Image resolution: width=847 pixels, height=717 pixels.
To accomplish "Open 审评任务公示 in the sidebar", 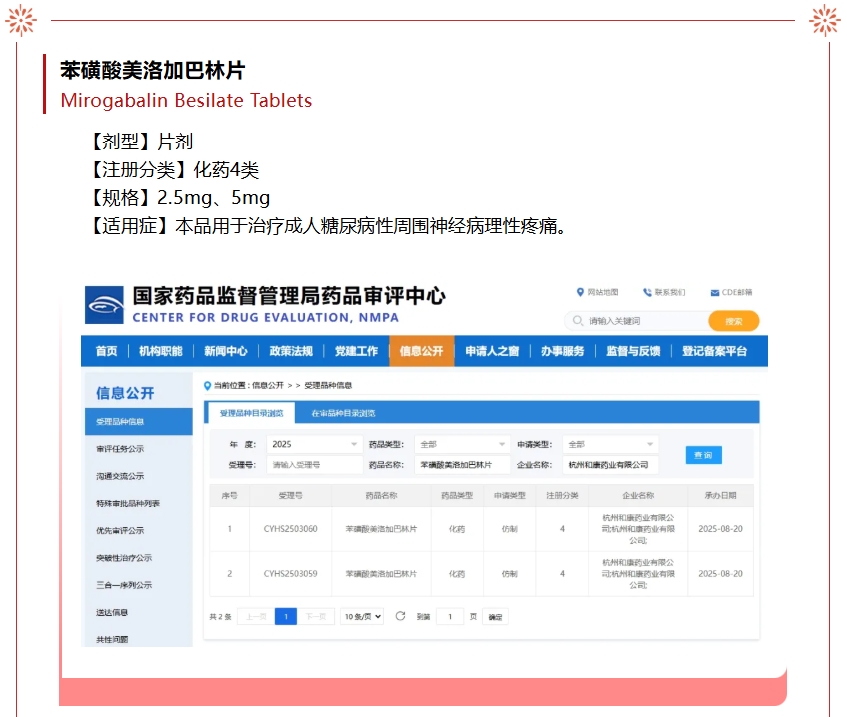I will [x=120, y=449].
